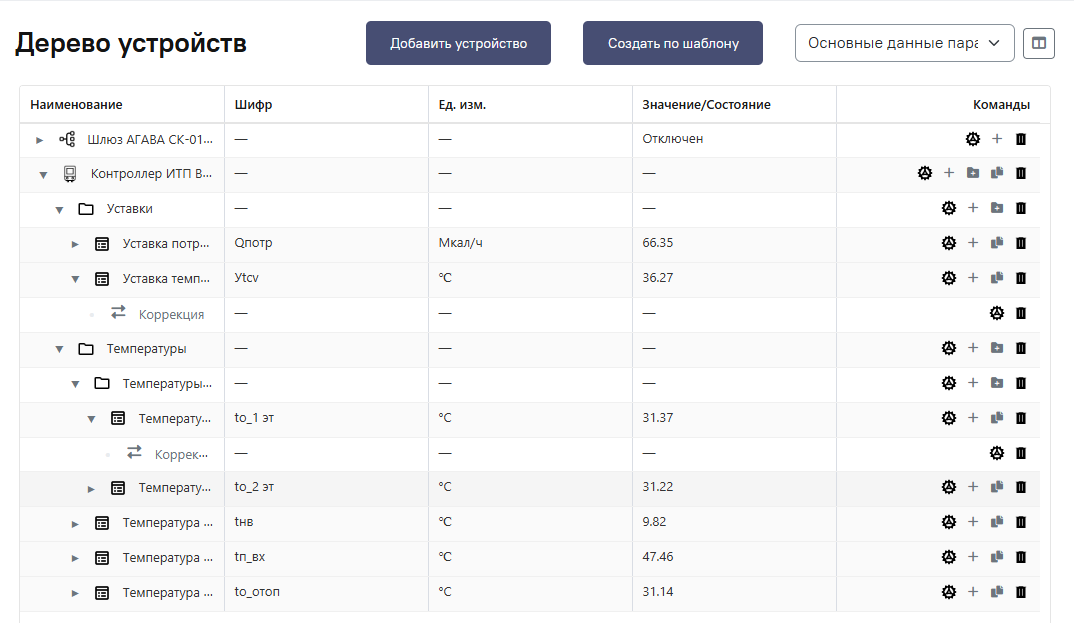This screenshot has width=1074, height=623.
Task: Click plus icon in Ytcv row
Action: pyautogui.click(x=973, y=278)
